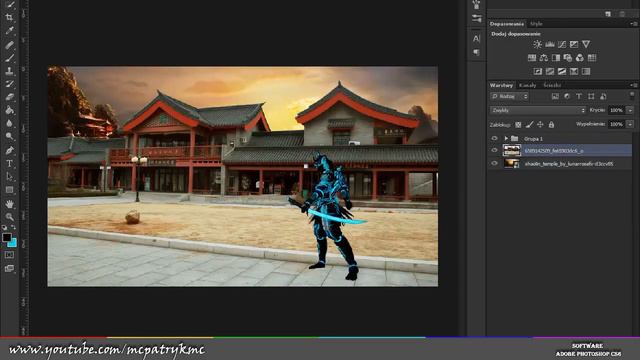Add Levels adjustment layer

click(x=550, y=44)
